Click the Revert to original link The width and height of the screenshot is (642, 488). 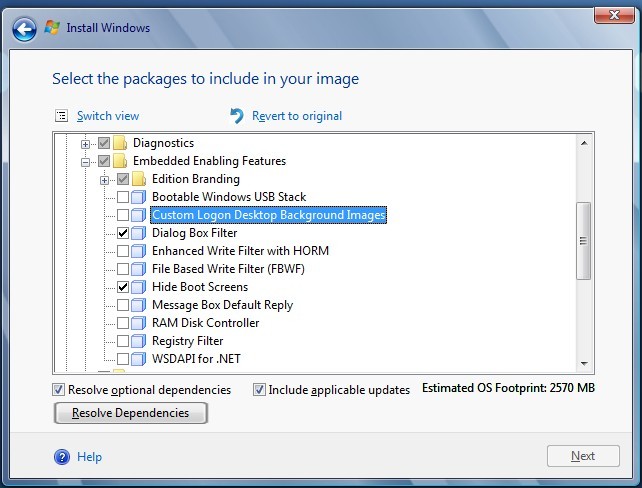click(x=297, y=116)
